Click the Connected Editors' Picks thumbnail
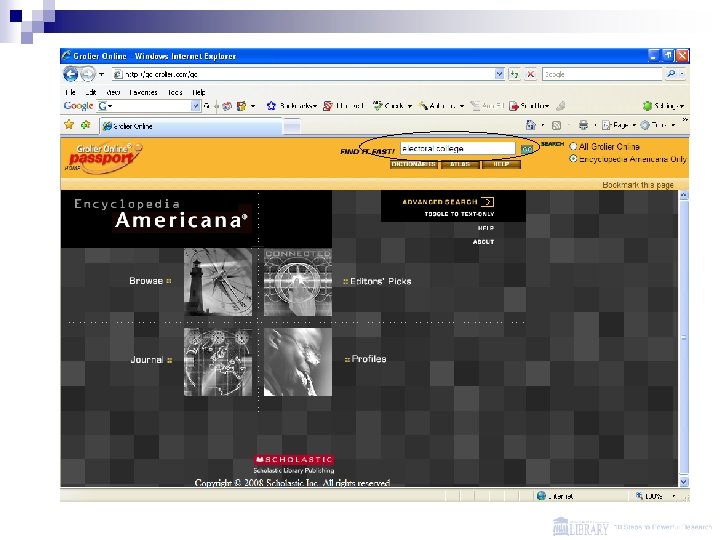The height and width of the screenshot is (540, 720). coord(298,282)
